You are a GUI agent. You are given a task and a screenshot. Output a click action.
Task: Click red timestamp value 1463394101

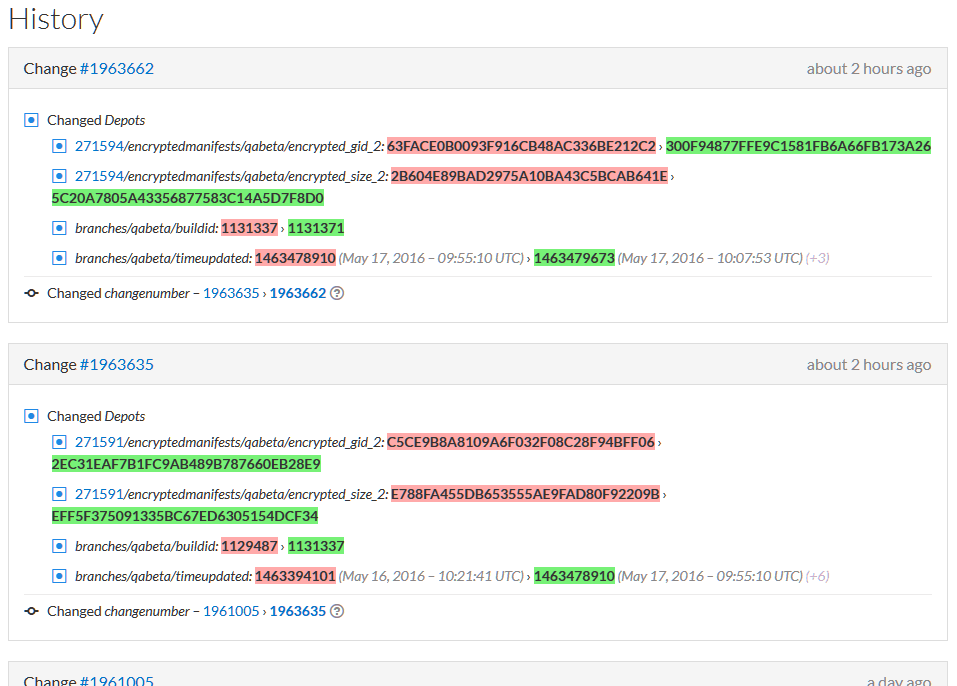295,576
